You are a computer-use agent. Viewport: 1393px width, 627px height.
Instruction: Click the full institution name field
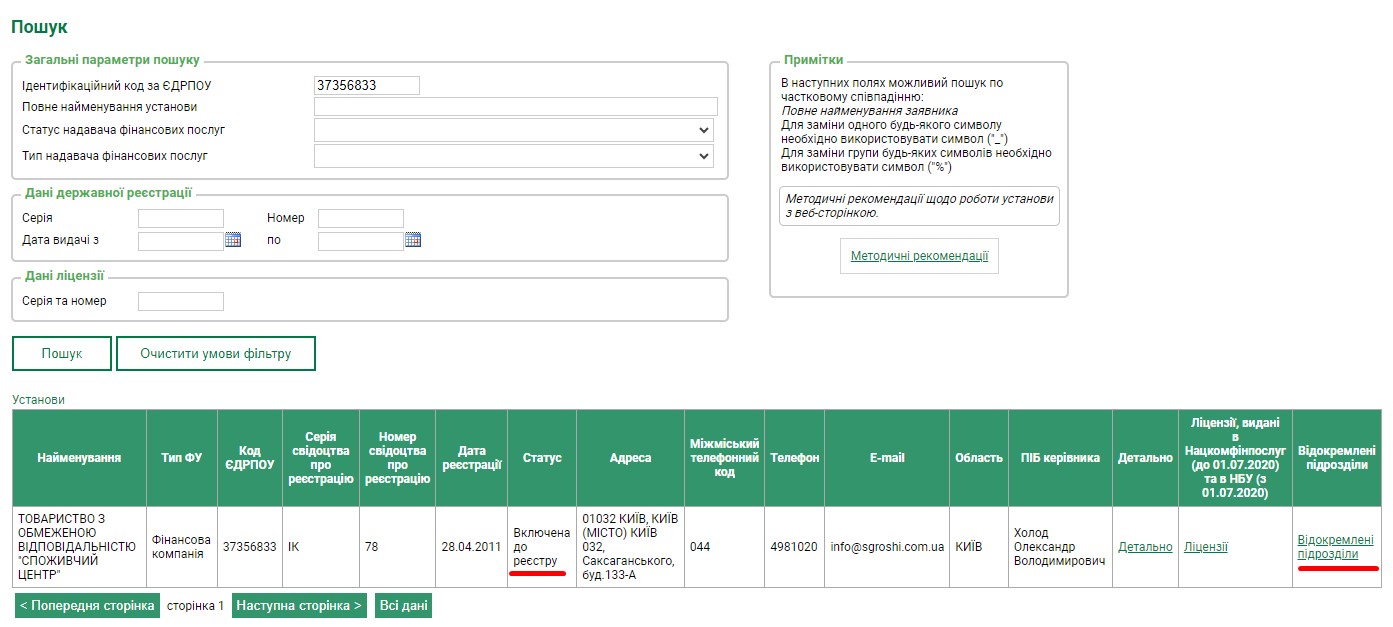515,107
